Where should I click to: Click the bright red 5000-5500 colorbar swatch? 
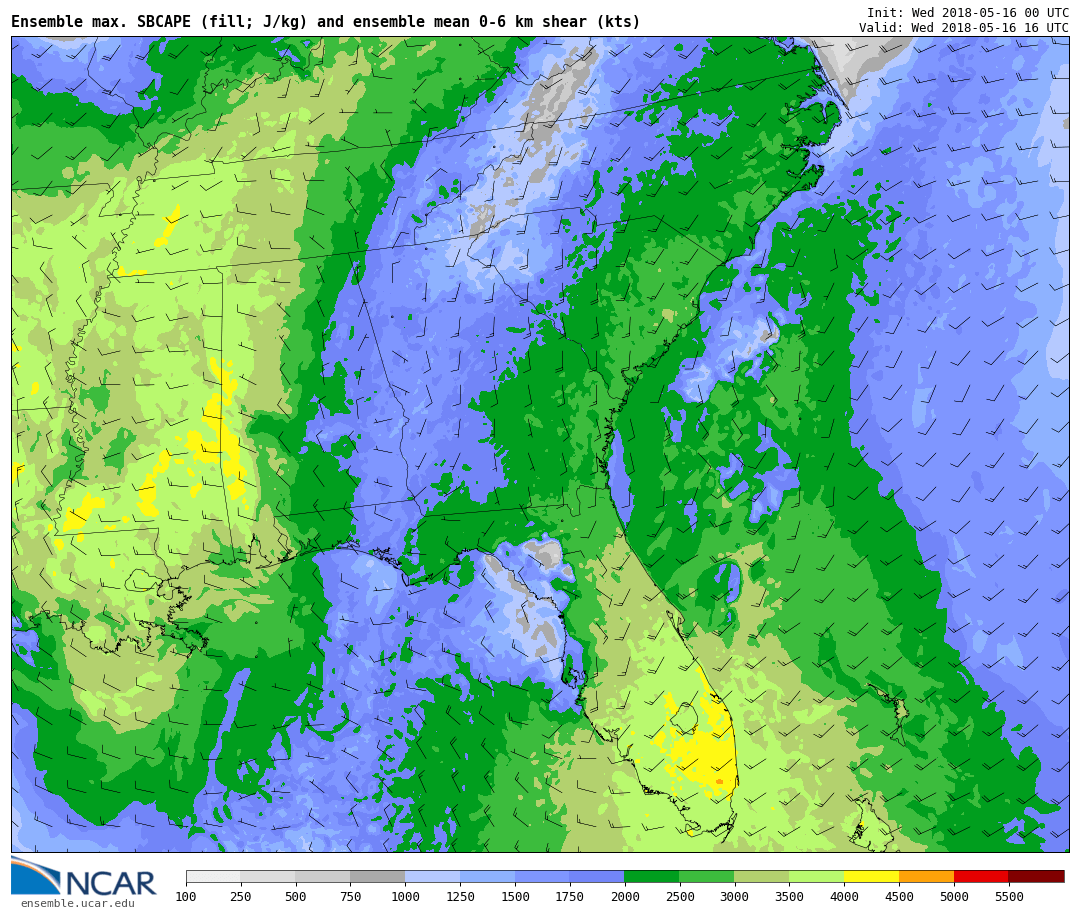point(981,876)
